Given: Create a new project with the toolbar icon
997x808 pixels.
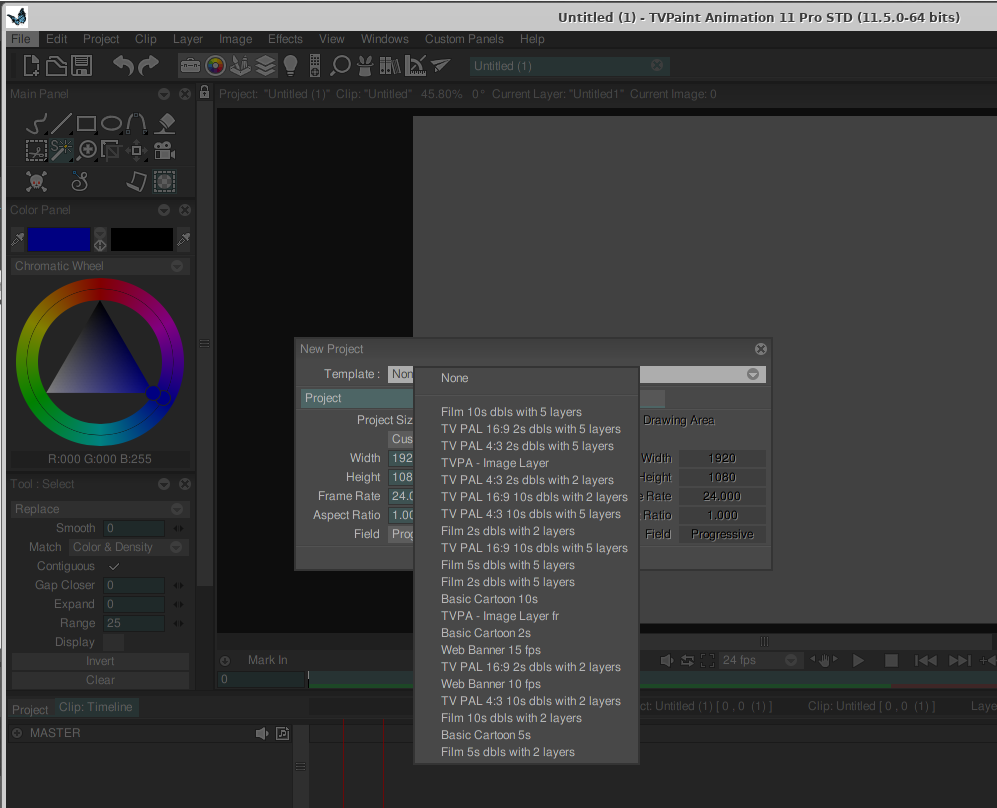Looking at the screenshot, I should point(31,65).
